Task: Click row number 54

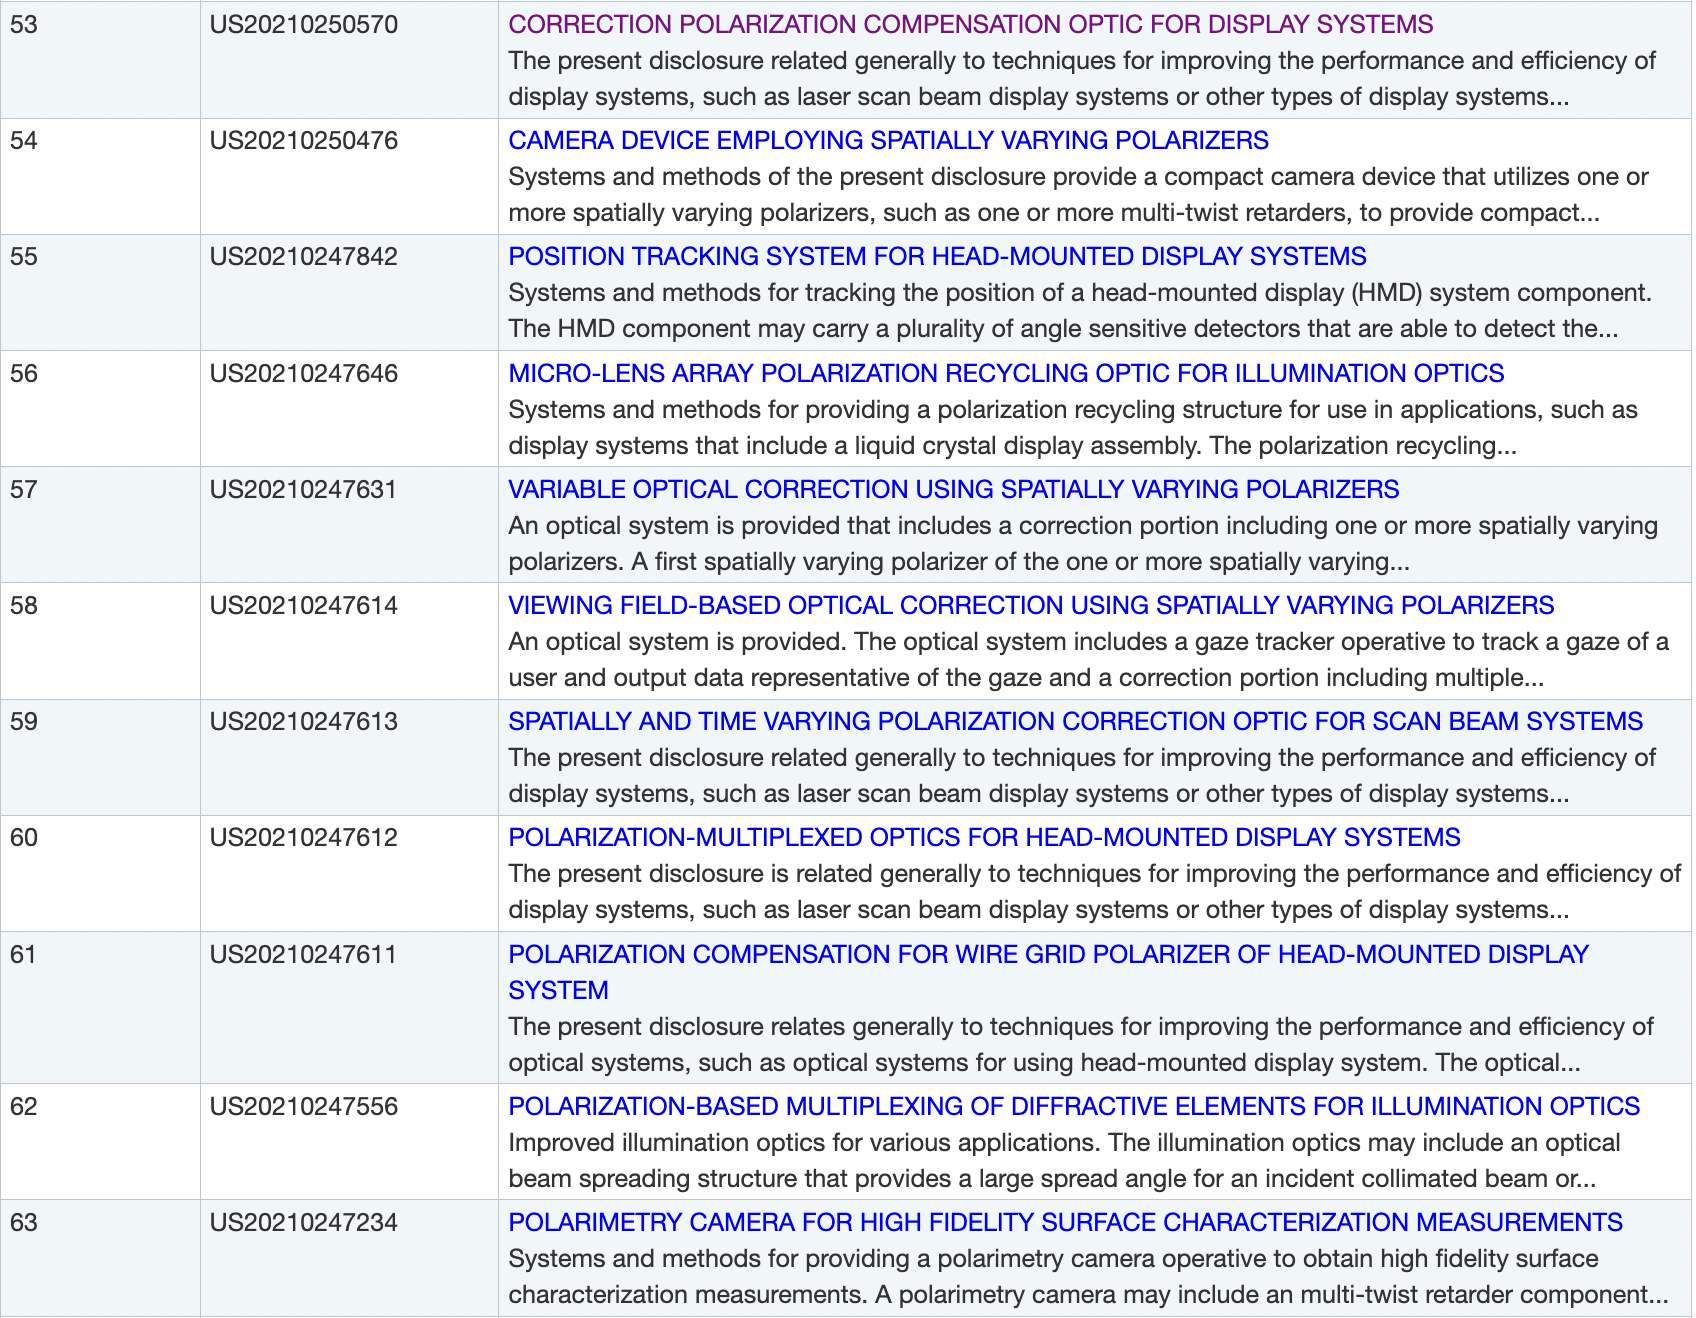Action: [24, 140]
